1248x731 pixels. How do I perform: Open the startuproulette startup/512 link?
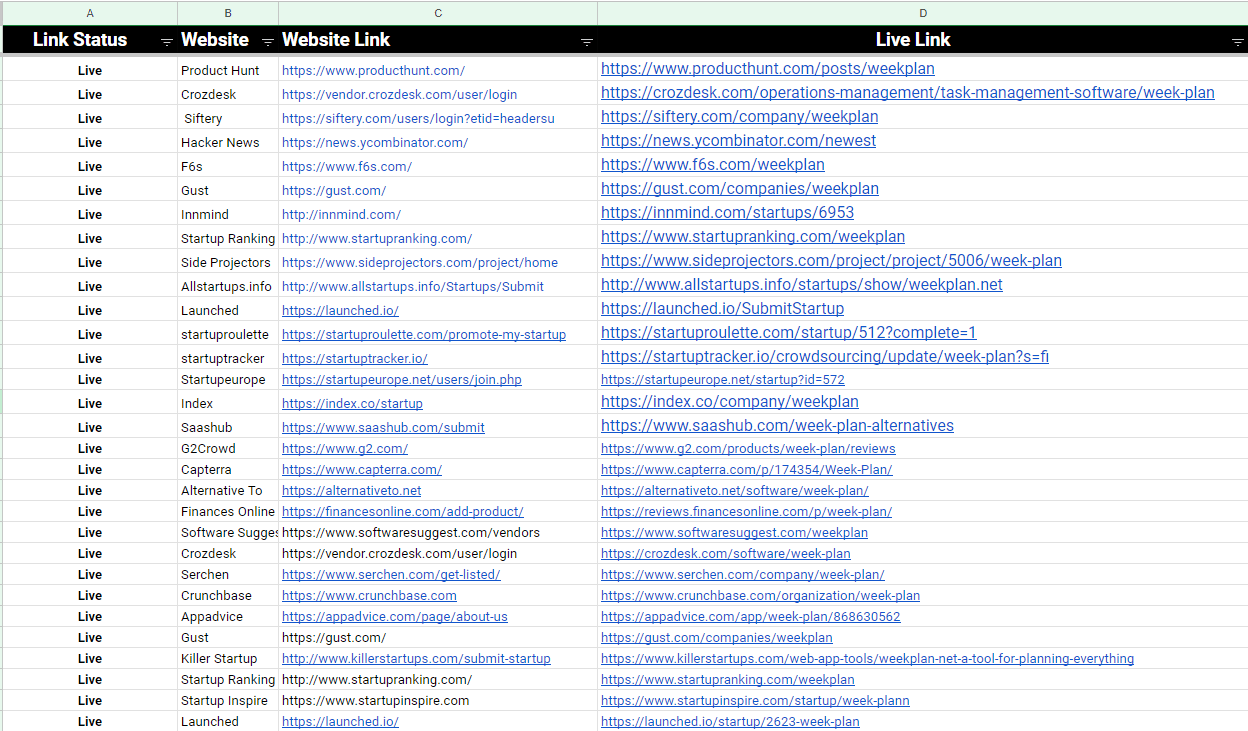point(789,333)
